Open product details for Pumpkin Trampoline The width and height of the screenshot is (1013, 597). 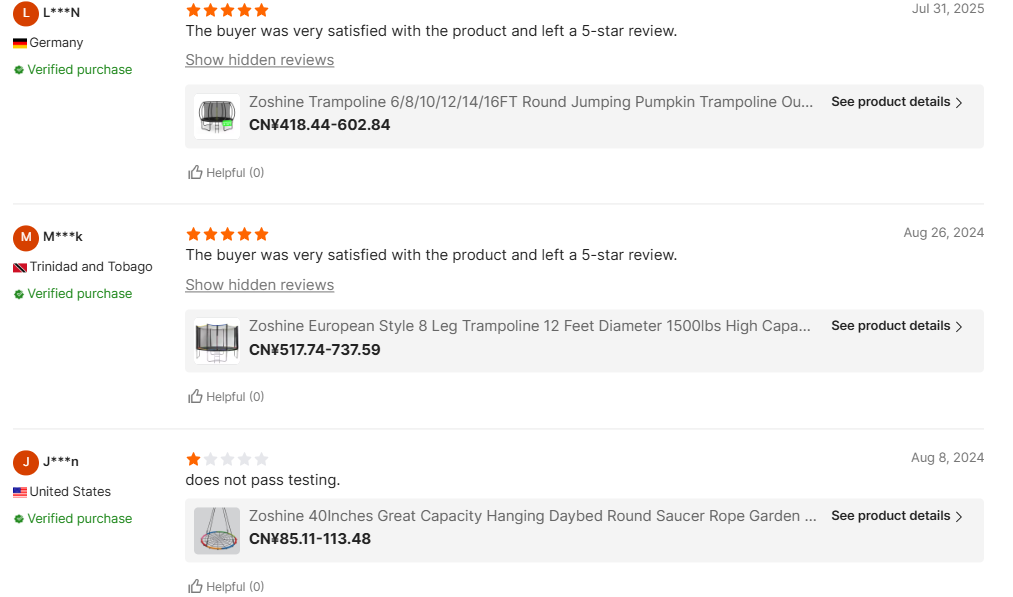[x=897, y=102]
